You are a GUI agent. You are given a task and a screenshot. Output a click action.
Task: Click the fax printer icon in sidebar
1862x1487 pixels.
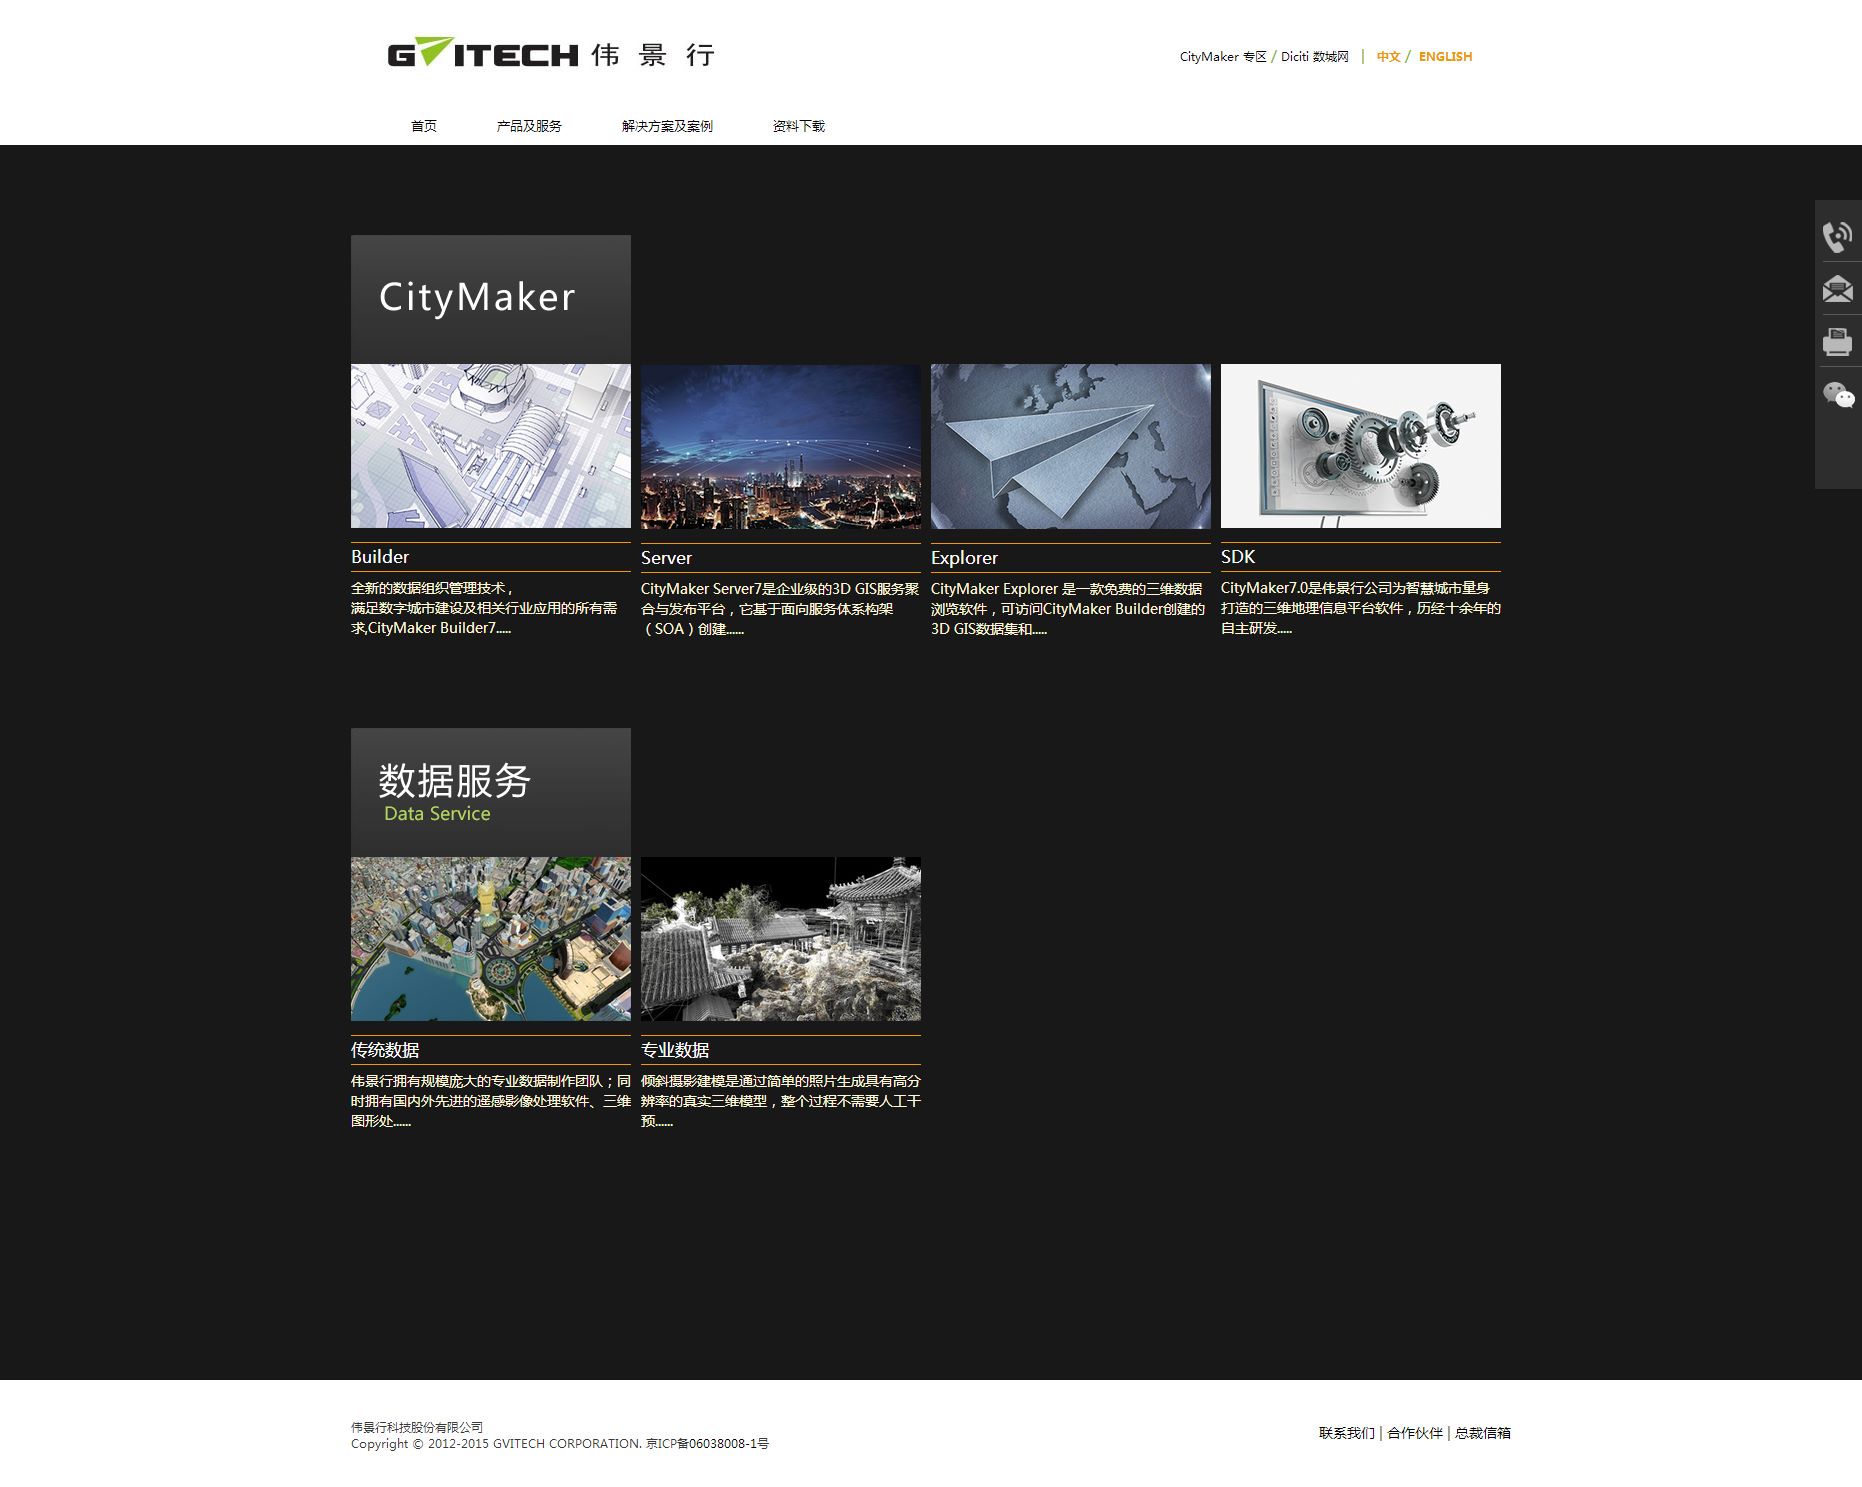[1838, 342]
